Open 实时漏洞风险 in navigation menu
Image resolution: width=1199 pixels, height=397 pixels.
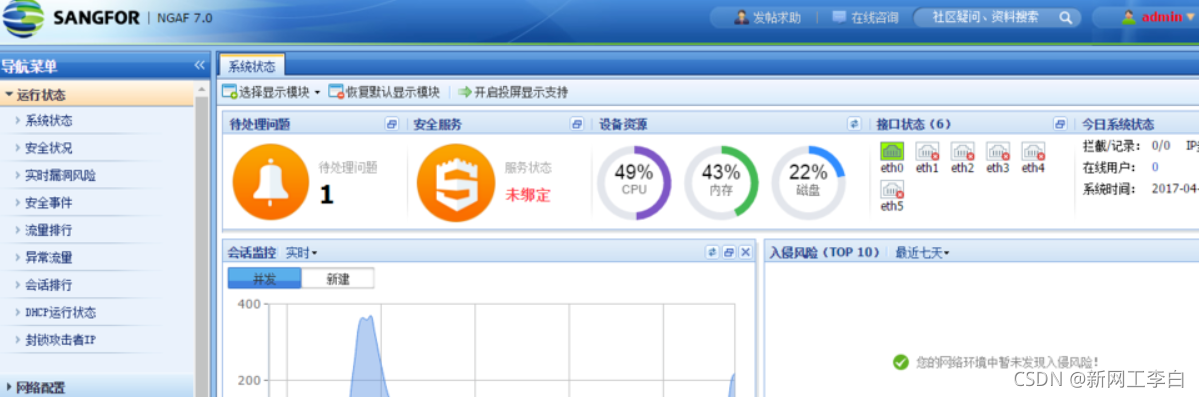pyautogui.click(x=61, y=175)
